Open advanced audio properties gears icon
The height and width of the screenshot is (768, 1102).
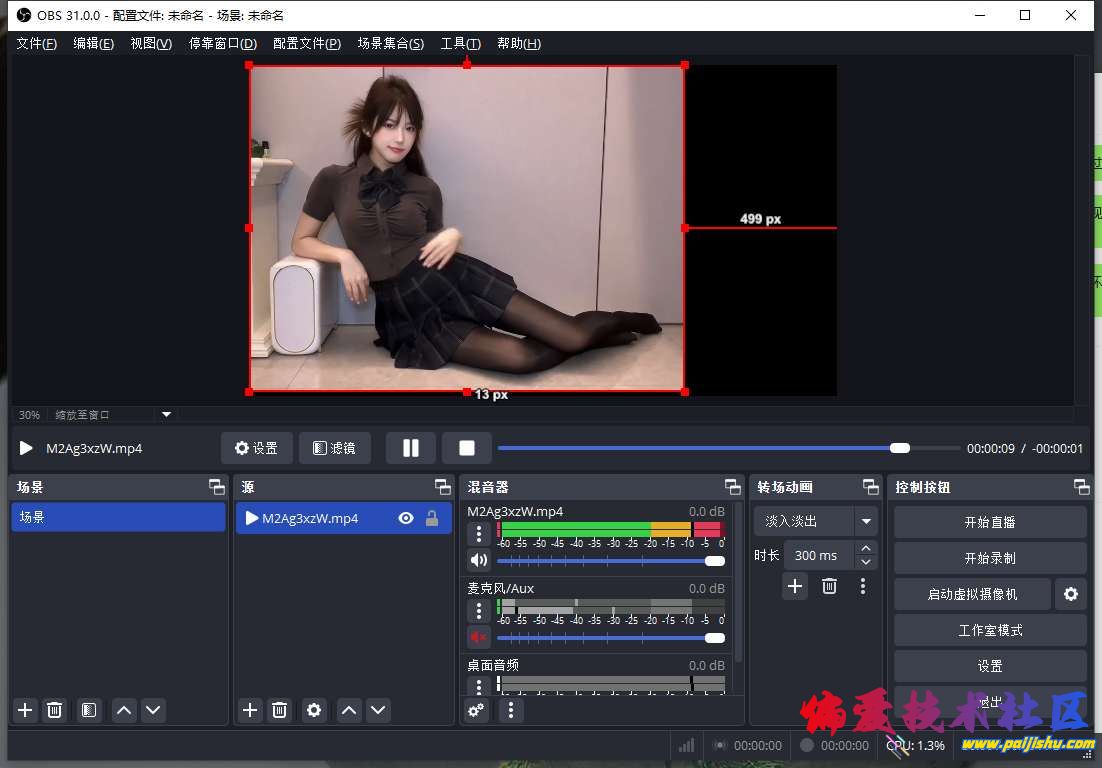(476, 710)
